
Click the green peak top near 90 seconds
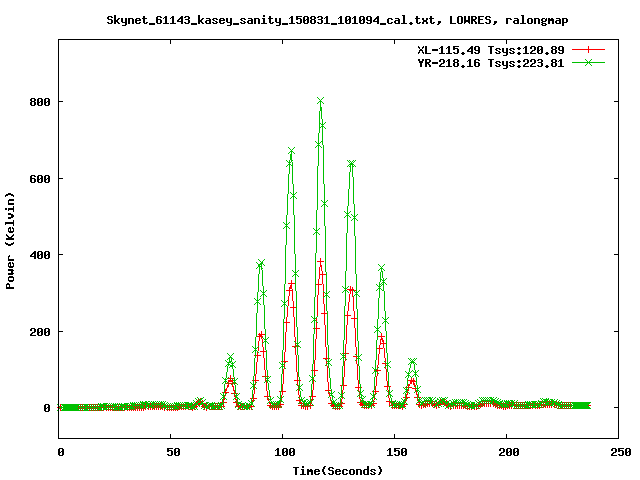click(x=261, y=264)
